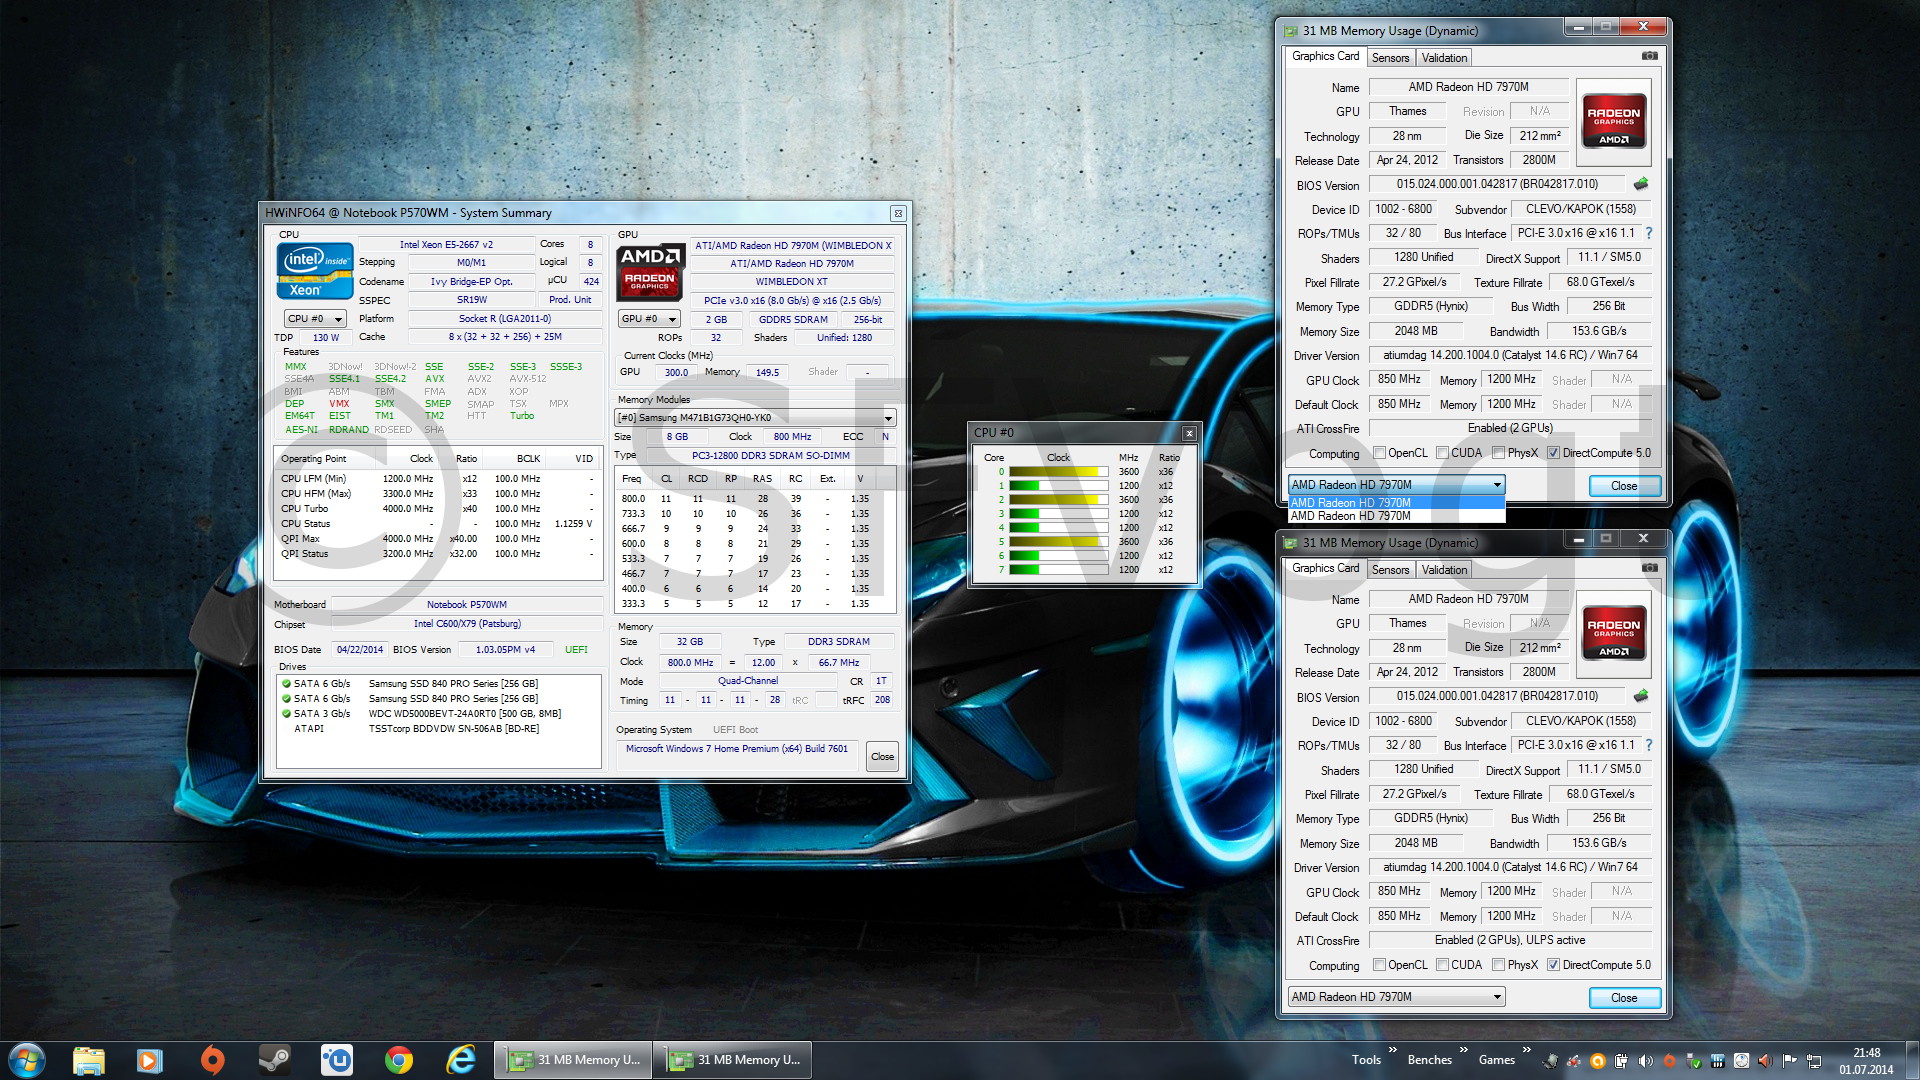Open the GPU #0 selector dropdown in HWiNFO
This screenshot has height=1080, width=1920.
point(649,319)
